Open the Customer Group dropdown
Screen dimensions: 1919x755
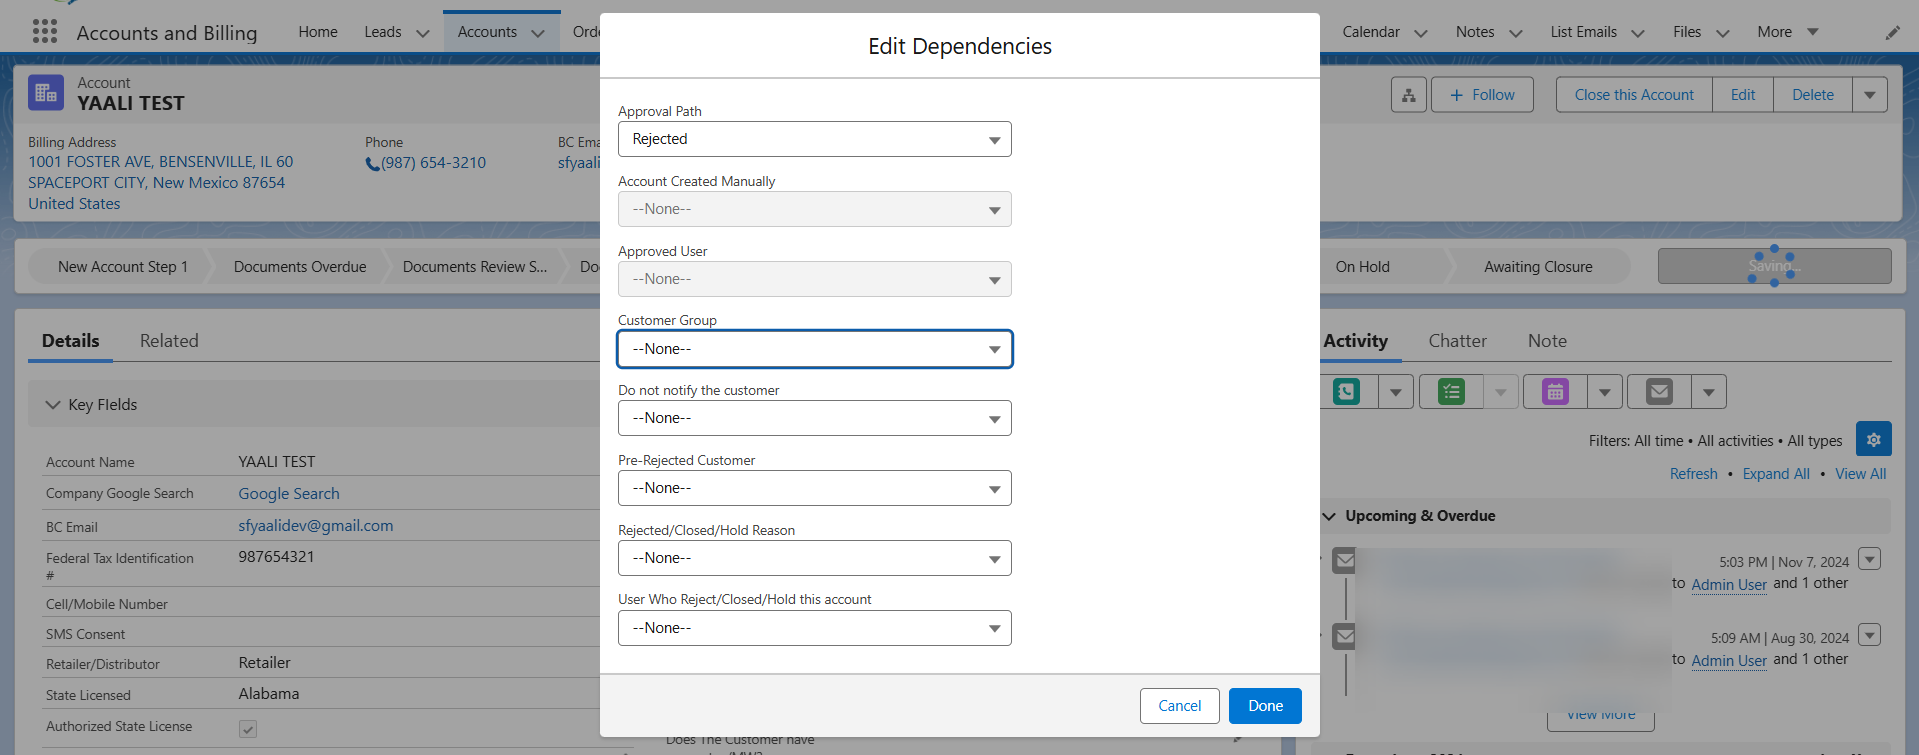(x=814, y=349)
